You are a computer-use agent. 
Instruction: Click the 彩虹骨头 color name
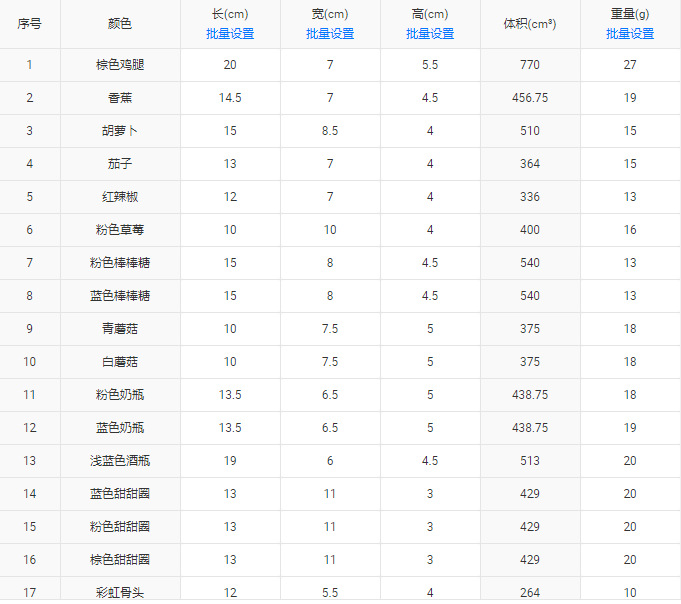[x=119, y=593]
